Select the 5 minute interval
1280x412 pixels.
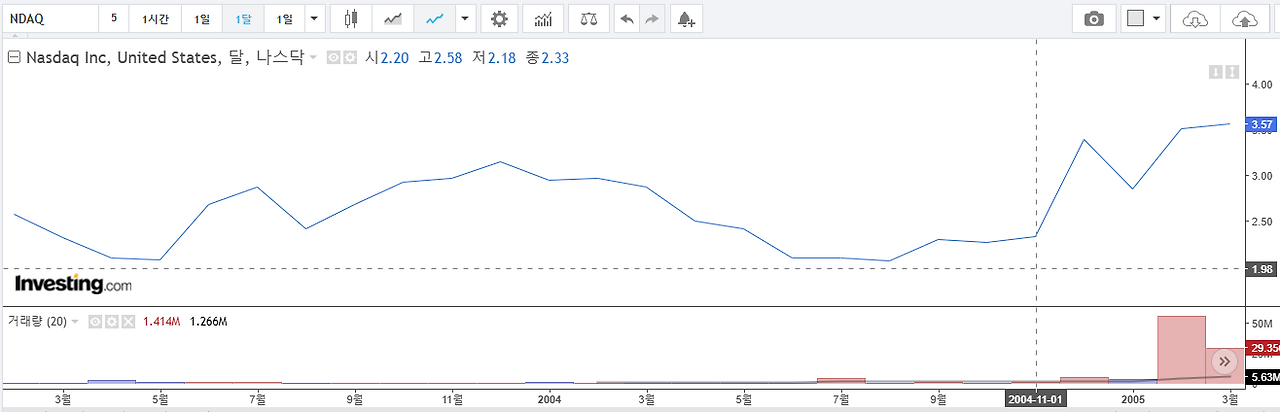pos(113,19)
